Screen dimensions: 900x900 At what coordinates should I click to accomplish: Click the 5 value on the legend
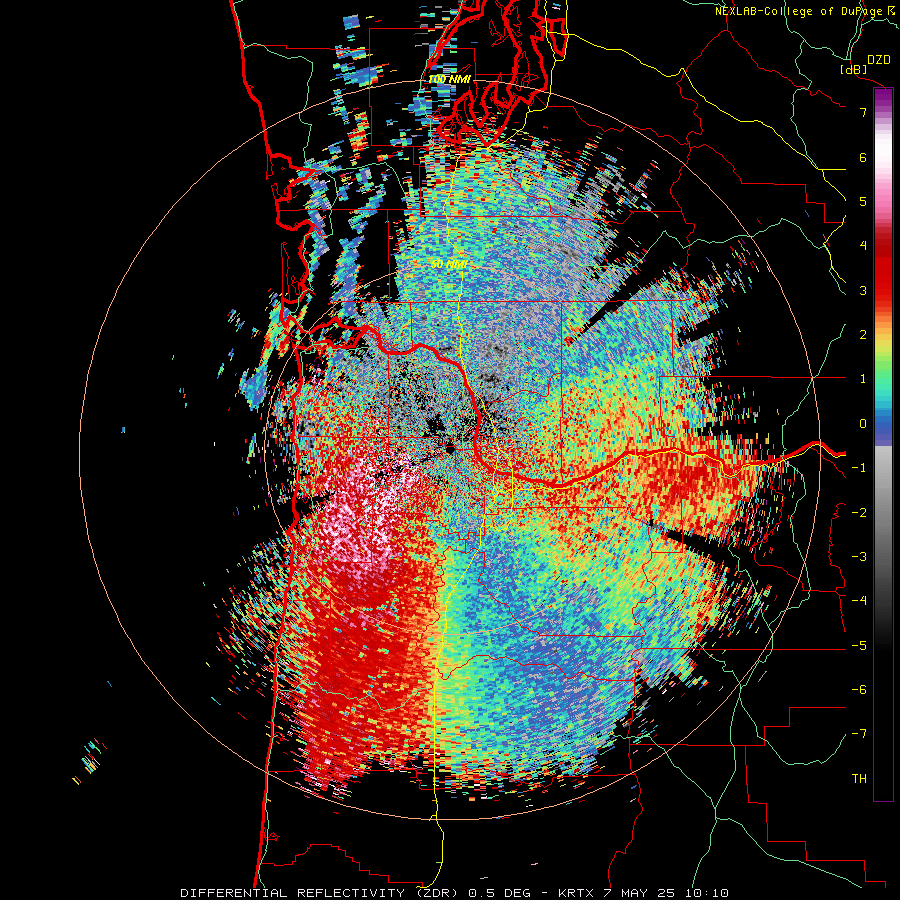[863, 201]
